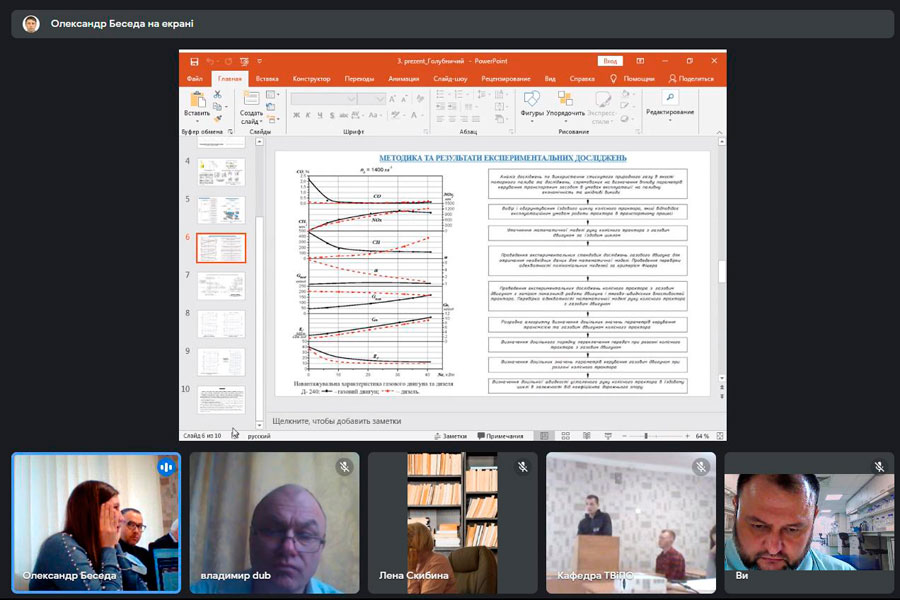Click the Поделиться share button
The image size is (900, 600).
pos(691,79)
